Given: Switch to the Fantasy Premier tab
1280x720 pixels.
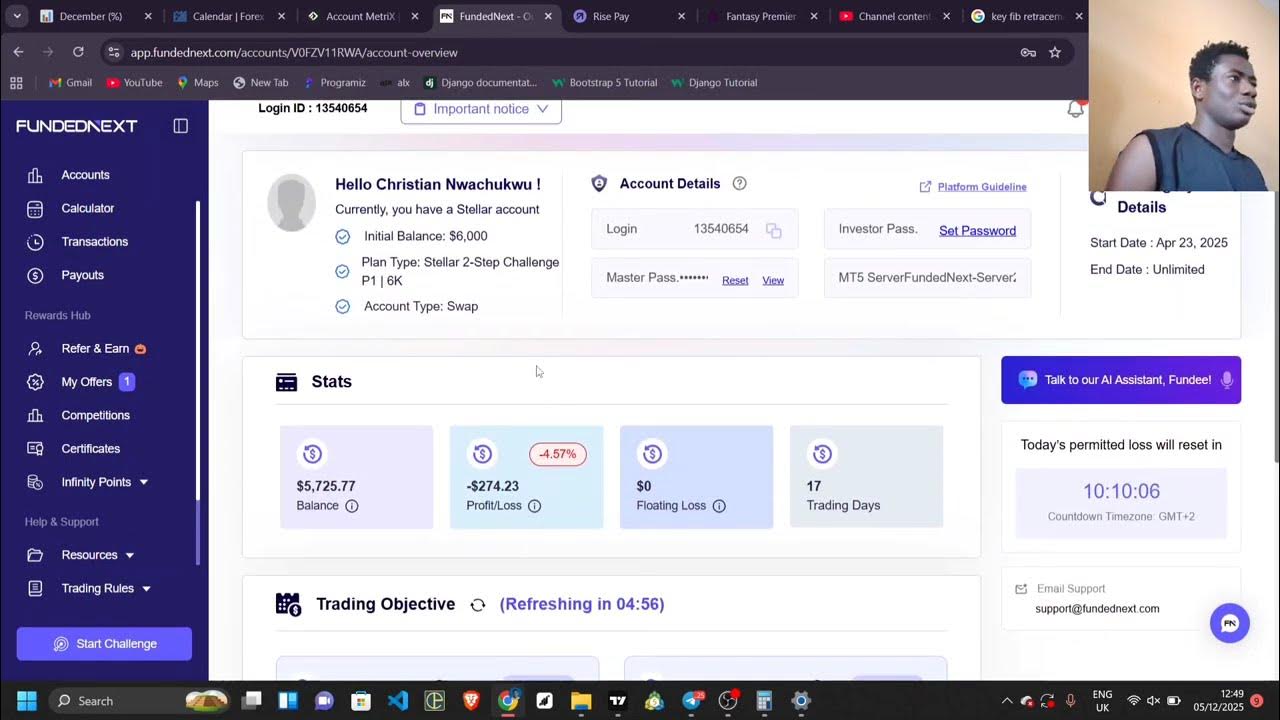Looking at the screenshot, I should pos(763,16).
